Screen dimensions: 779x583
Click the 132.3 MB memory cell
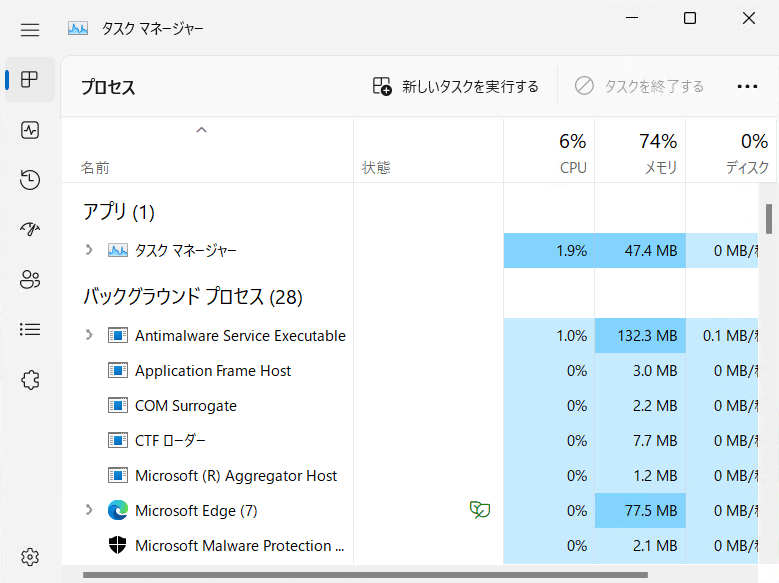coord(640,335)
